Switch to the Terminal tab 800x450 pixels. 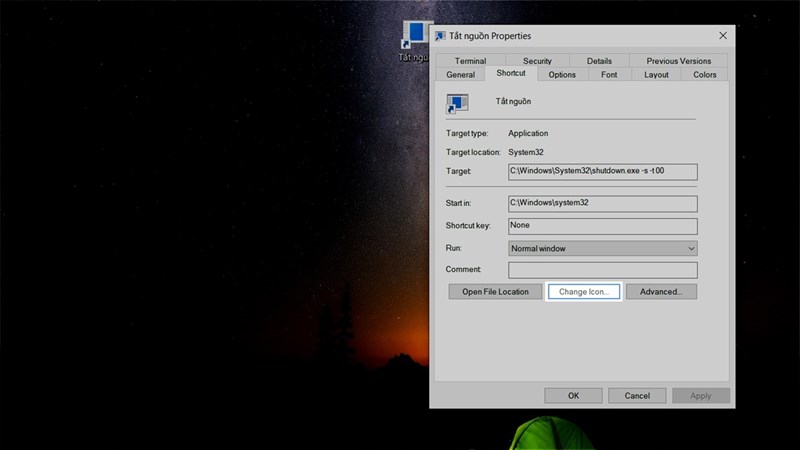pyautogui.click(x=470, y=61)
